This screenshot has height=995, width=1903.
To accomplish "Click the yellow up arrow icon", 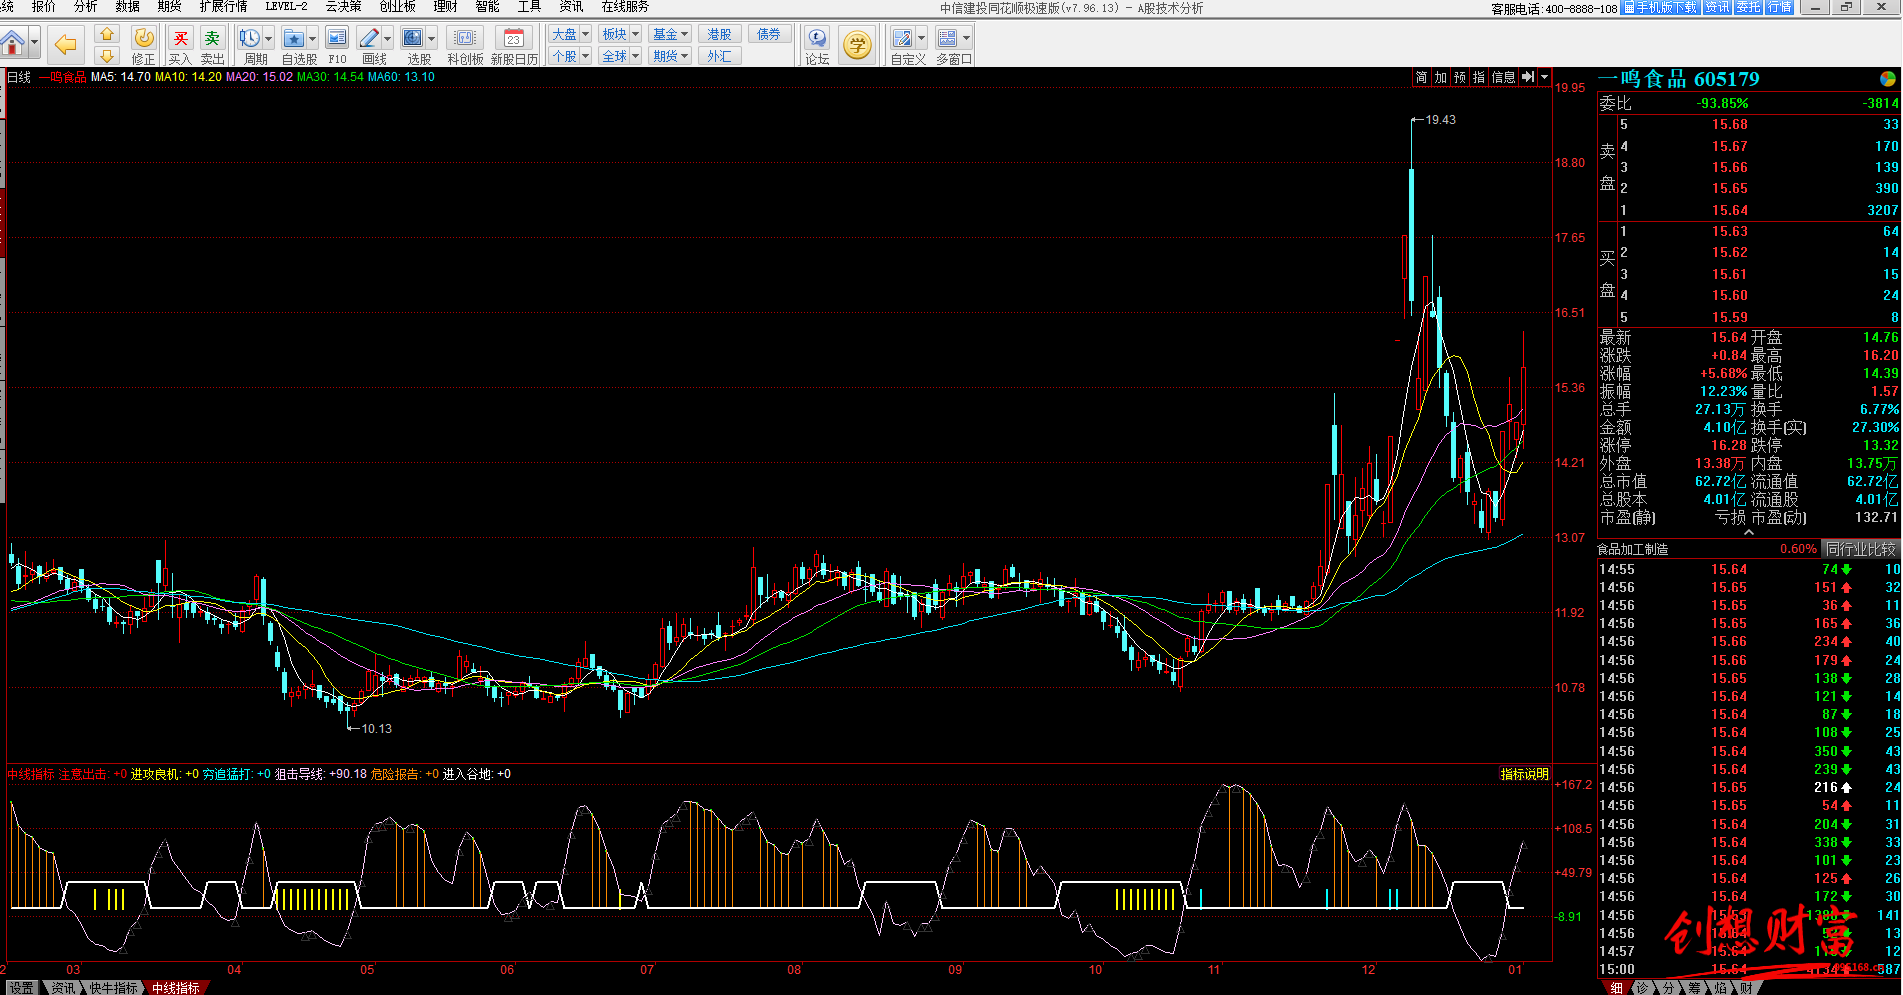I will 107,35.
